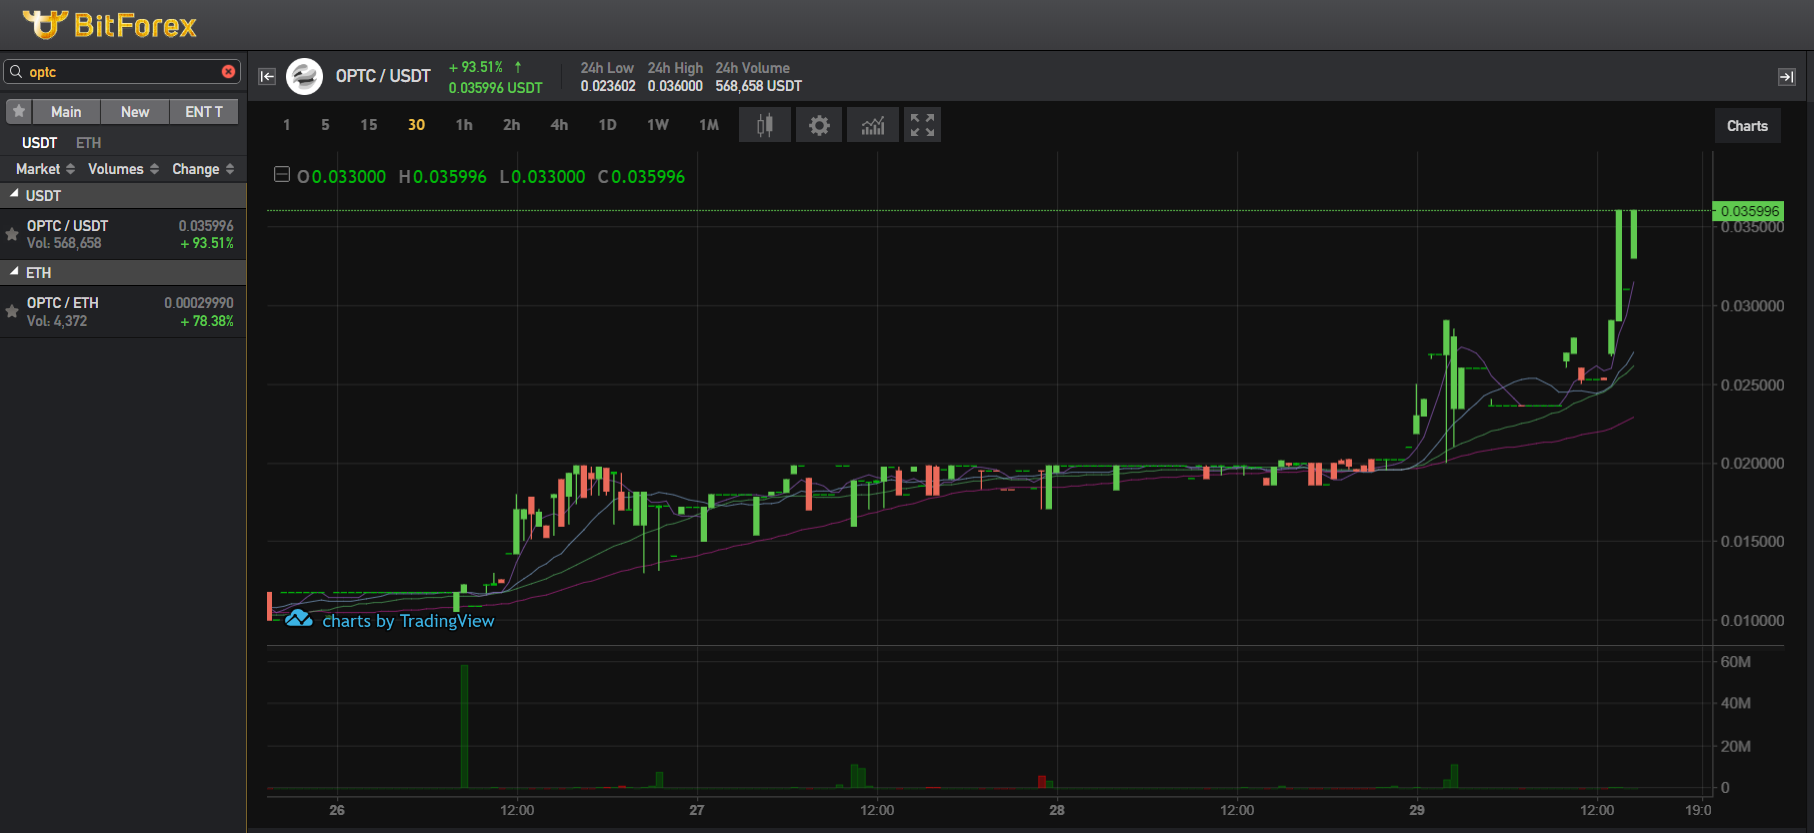The height and width of the screenshot is (833, 1814).
Task: Switch to the Main market tab
Action: pyautogui.click(x=66, y=112)
